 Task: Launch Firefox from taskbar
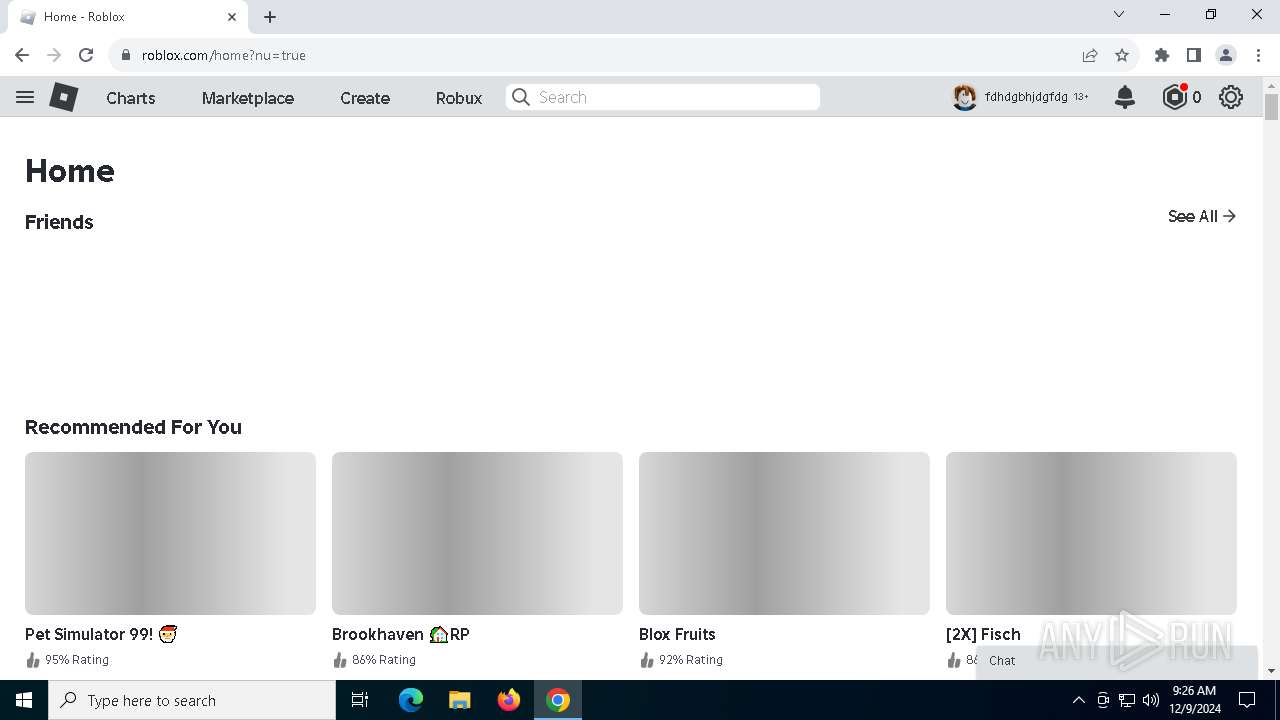(x=509, y=700)
